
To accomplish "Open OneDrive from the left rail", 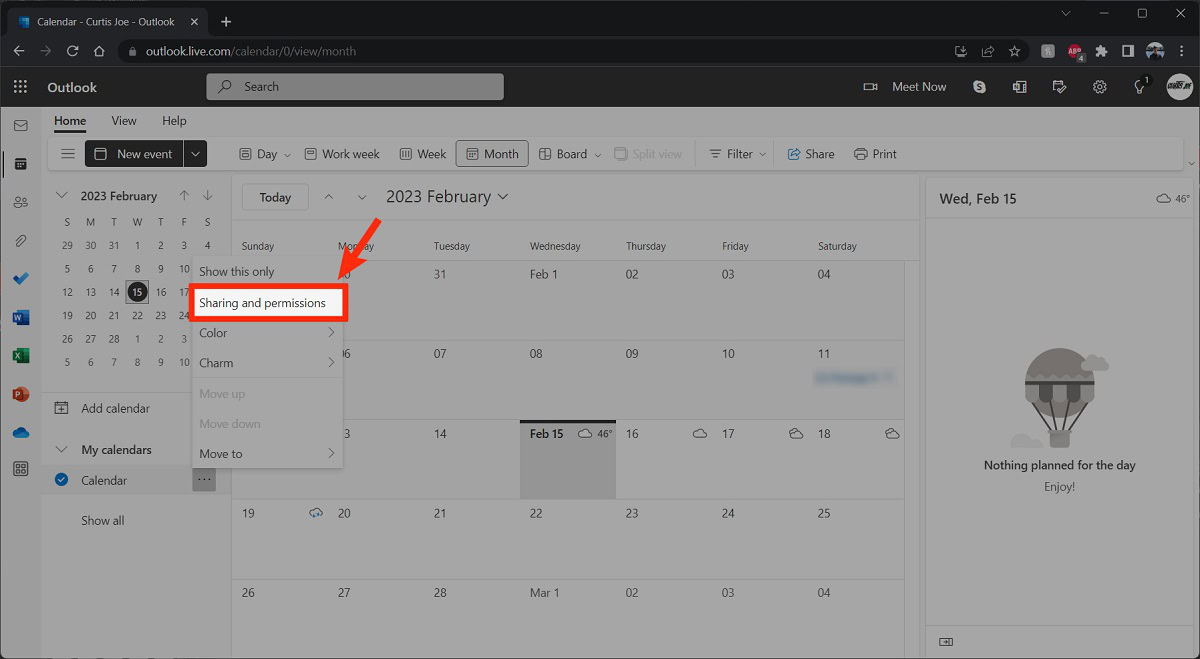I will pos(20,432).
